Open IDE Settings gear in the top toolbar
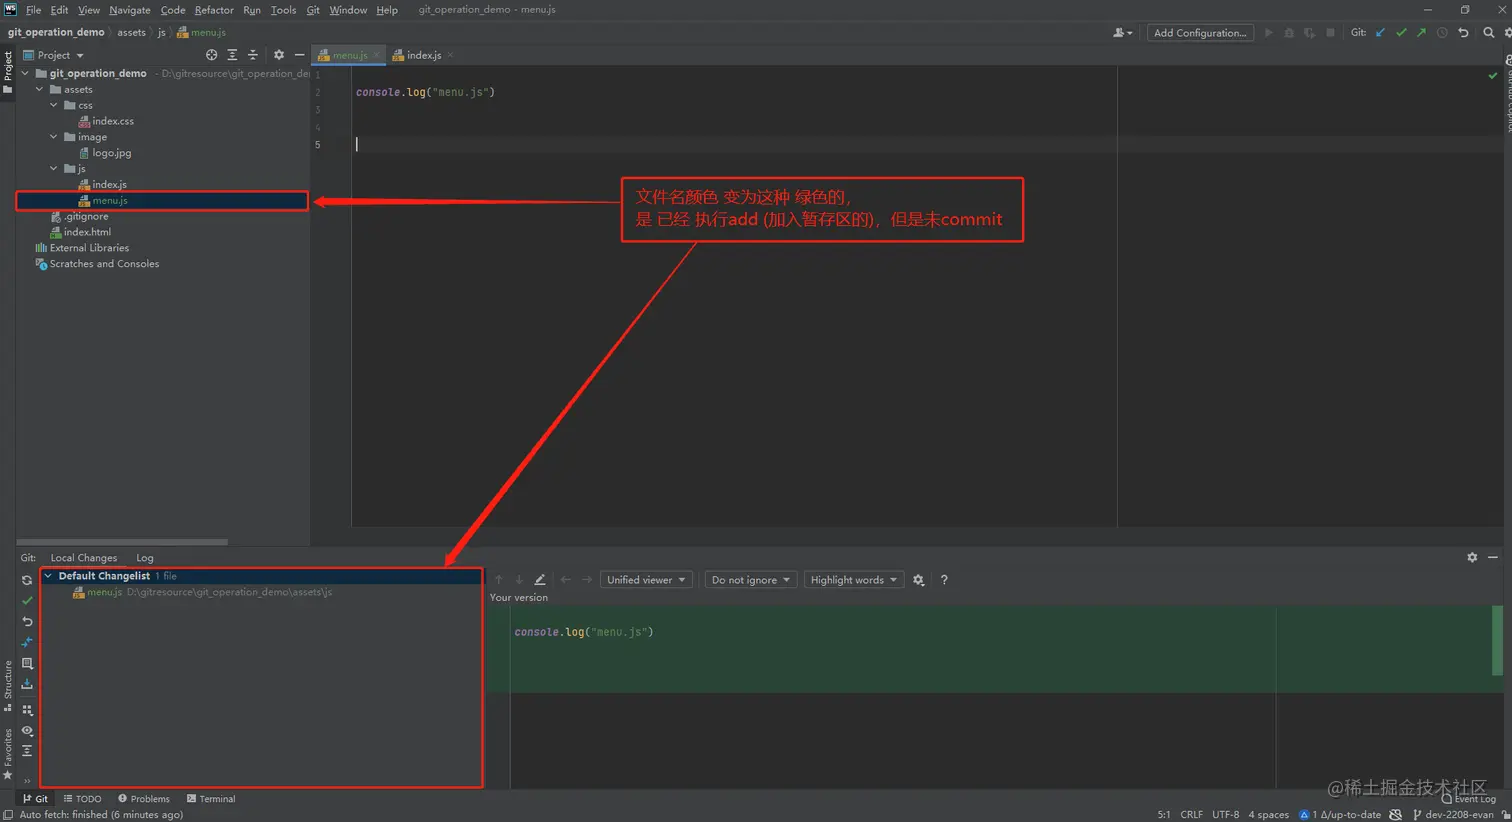This screenshot has height=822, width=1512. pos(1507,32)
